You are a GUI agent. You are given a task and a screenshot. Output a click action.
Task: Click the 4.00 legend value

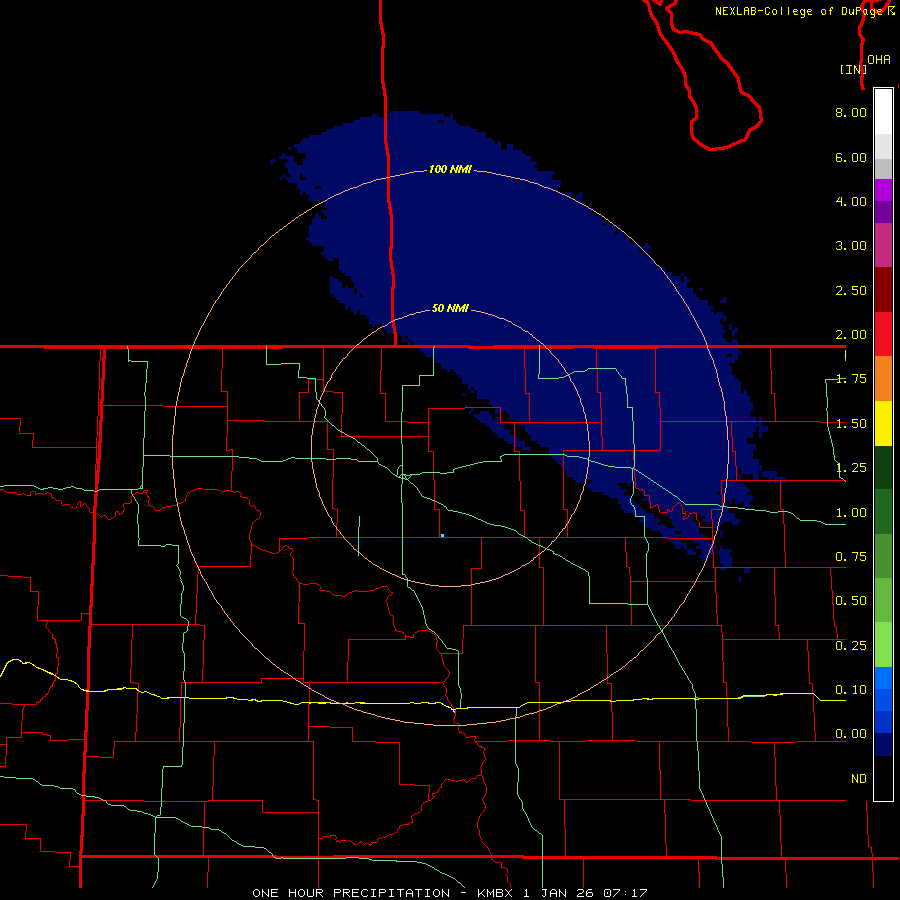(x=851, y=201)
